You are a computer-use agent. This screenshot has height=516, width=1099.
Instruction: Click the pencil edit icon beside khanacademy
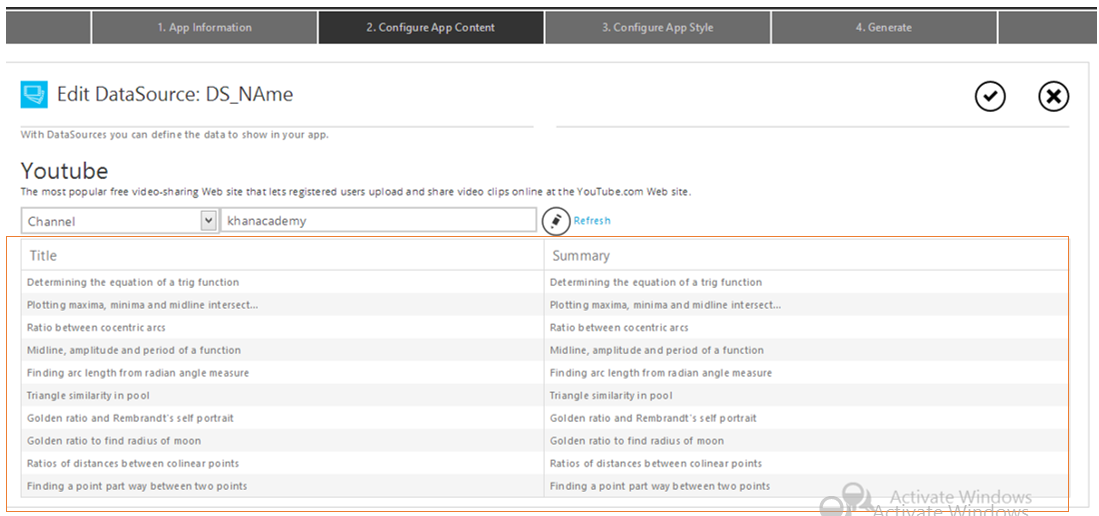[555, 221]
